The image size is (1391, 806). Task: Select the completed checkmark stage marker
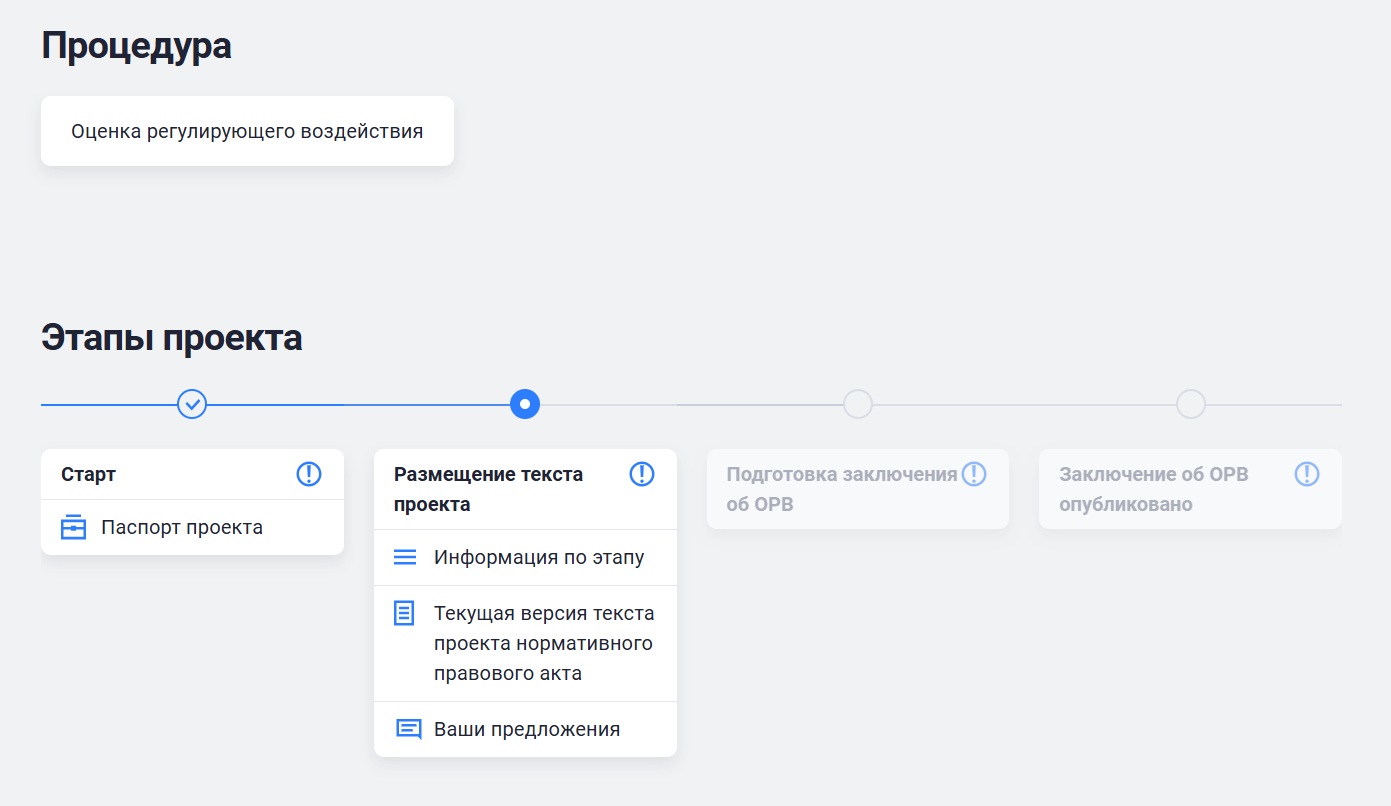pyautogui.click(x=192, y=404)
